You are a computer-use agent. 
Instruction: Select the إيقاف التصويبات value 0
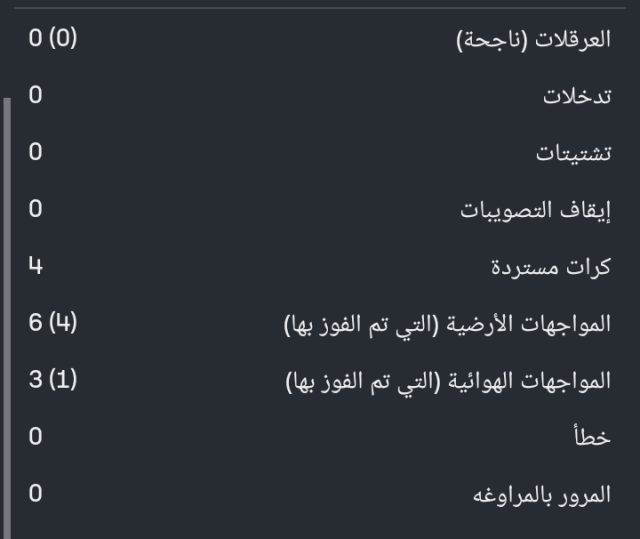point(35,209)
